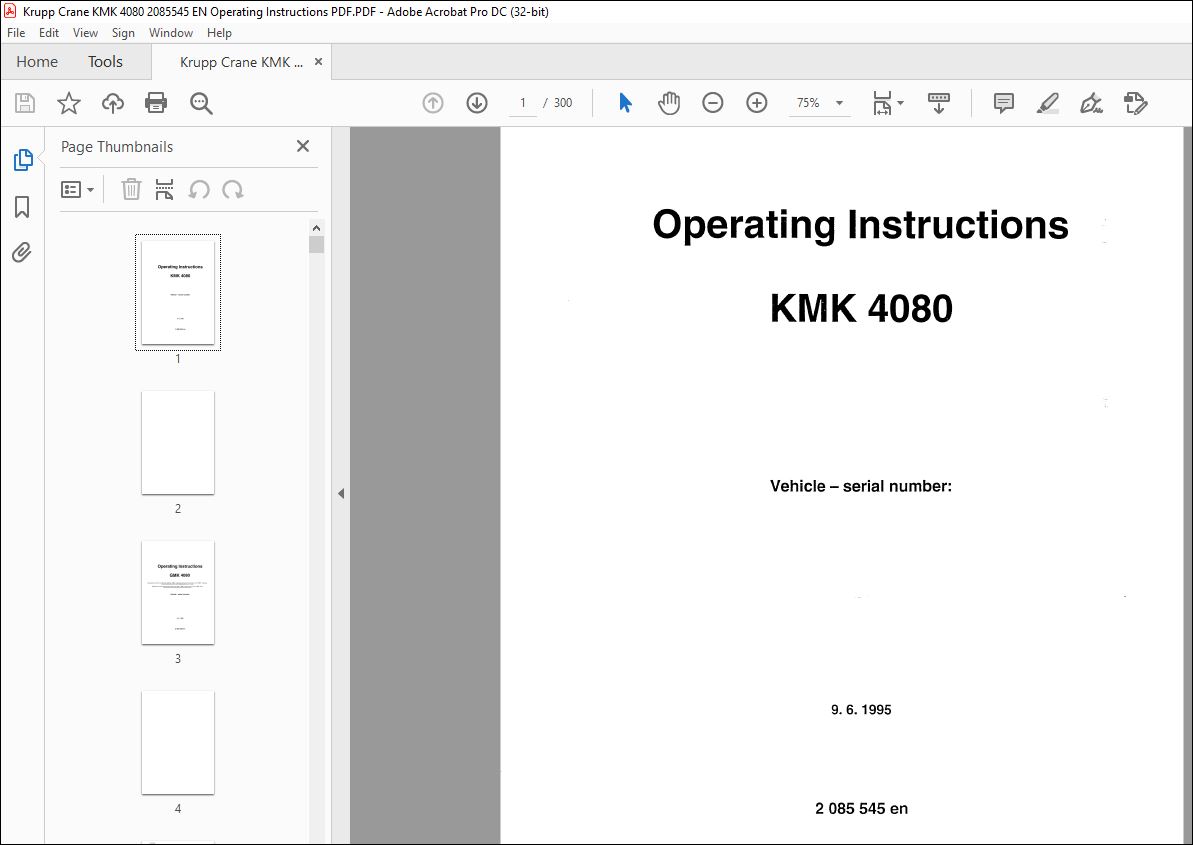Collapse the navigation pane with the arrow
The width and height of the screenshot is (1193, 845).
pos(341,494)
